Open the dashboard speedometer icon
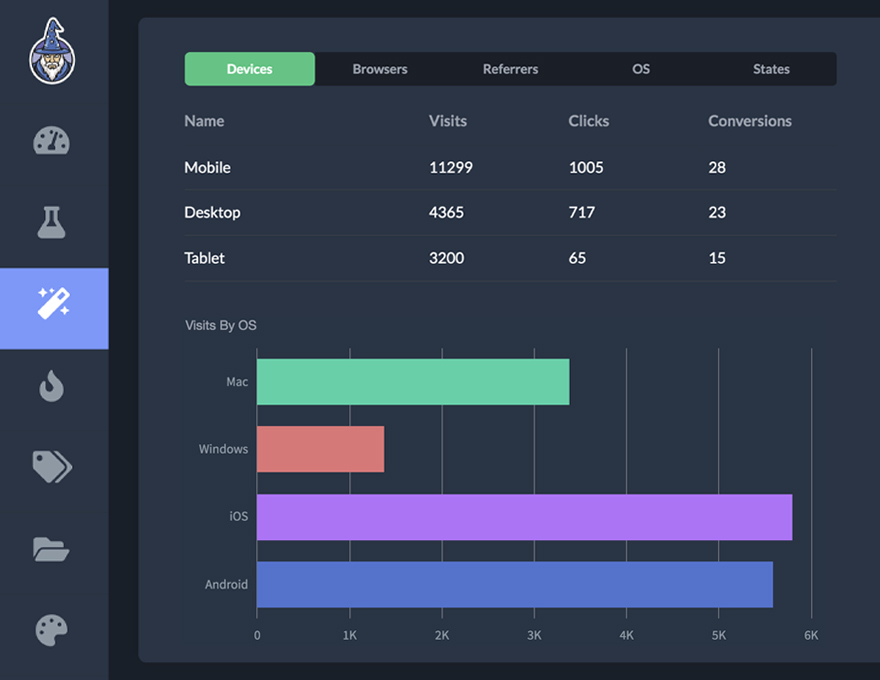Screen dimensions: 880x680 51,141
